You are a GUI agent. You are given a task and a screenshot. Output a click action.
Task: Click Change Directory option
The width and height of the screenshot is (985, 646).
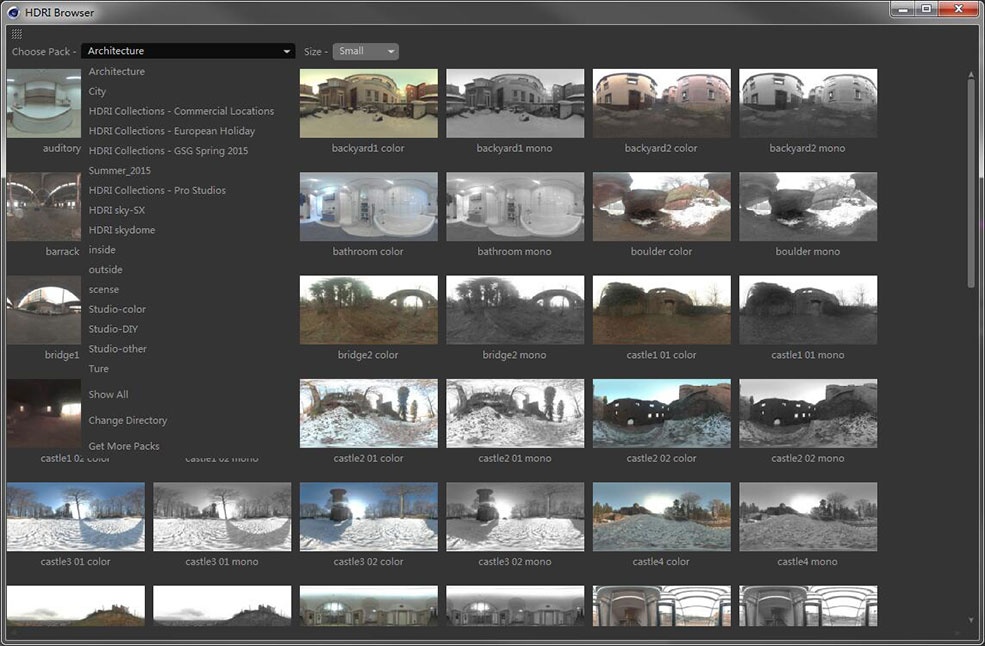click(128, 420)
